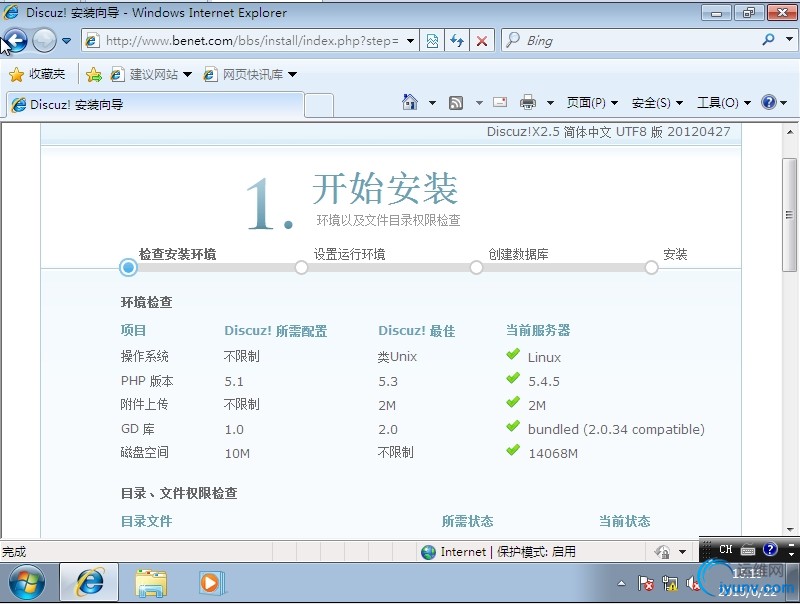This screenshot has height=604, width=800.
Task: Expand the print options dropdown arrow
Action: [551, 103]
